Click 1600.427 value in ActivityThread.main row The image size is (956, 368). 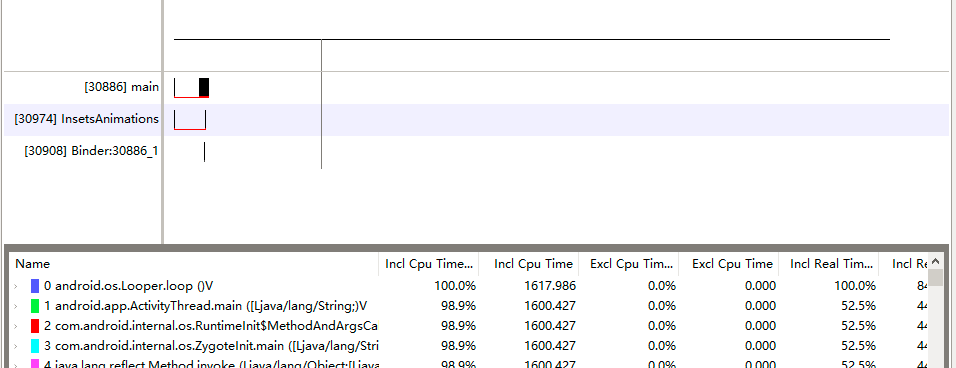coord(549,306)
